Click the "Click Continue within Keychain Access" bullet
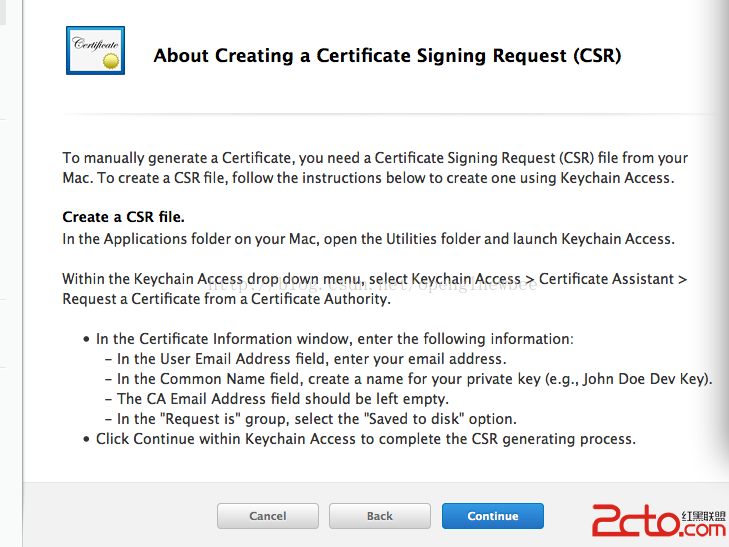Viewport: 729px width, 547px height. pos(365,439)
